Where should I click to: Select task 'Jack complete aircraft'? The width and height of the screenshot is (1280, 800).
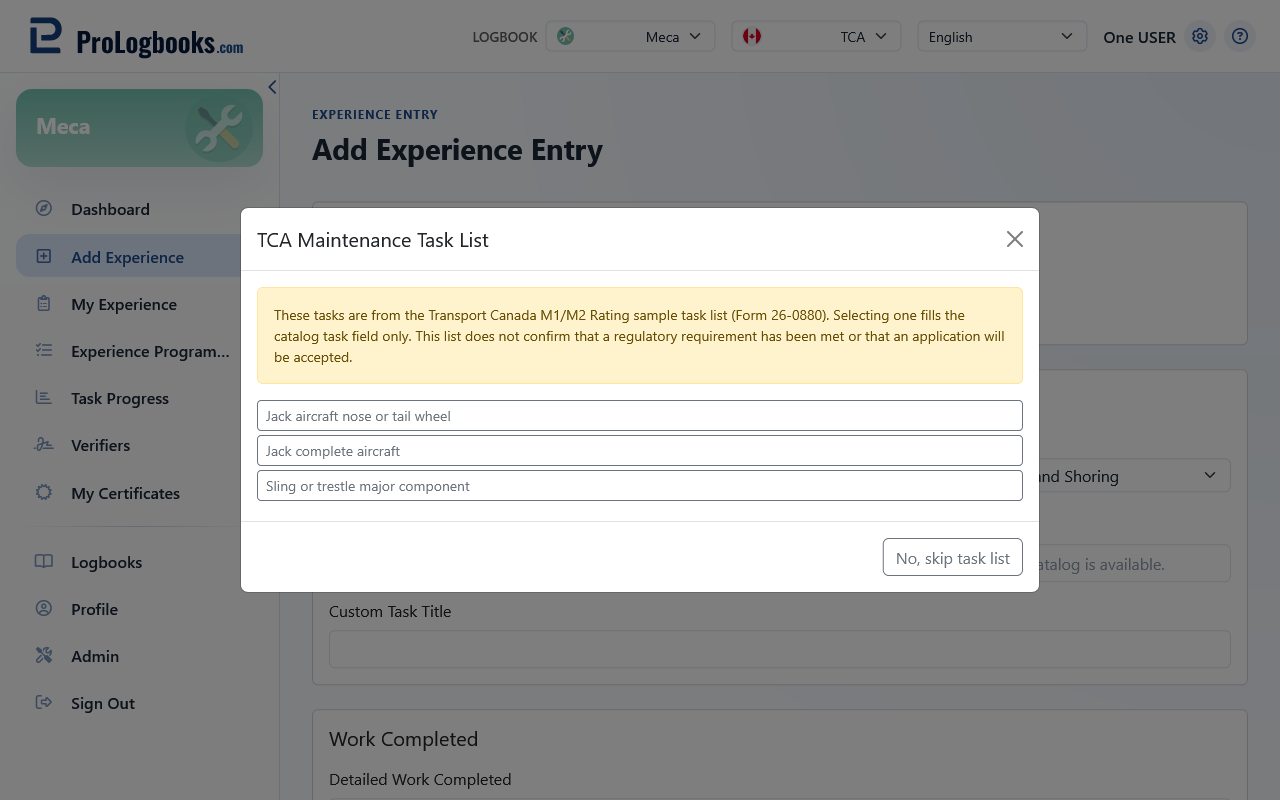(x=640, y=451)
